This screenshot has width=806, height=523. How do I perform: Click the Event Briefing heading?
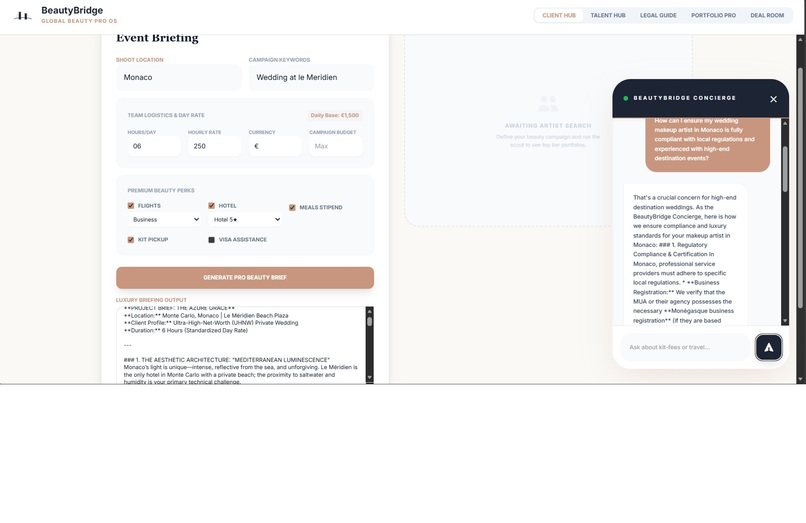click(x=157, y=38)
